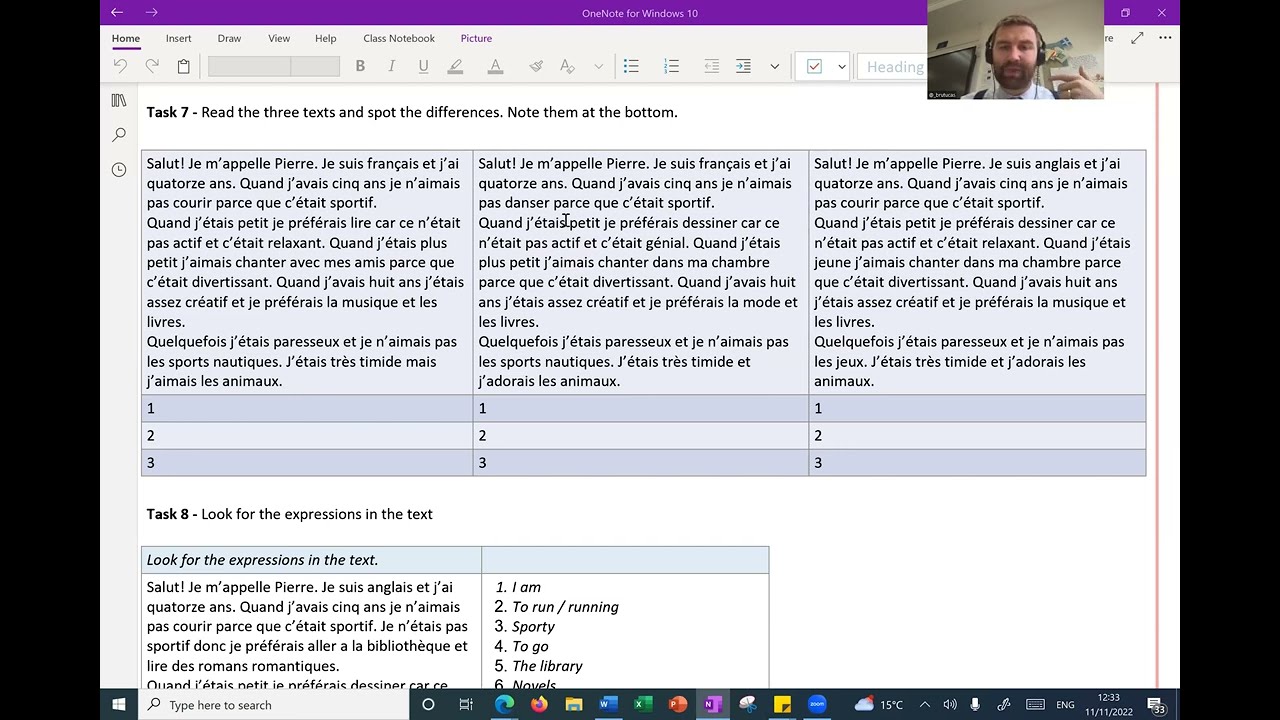
Task: Apply italic formatting
Action: pos(391,66)
